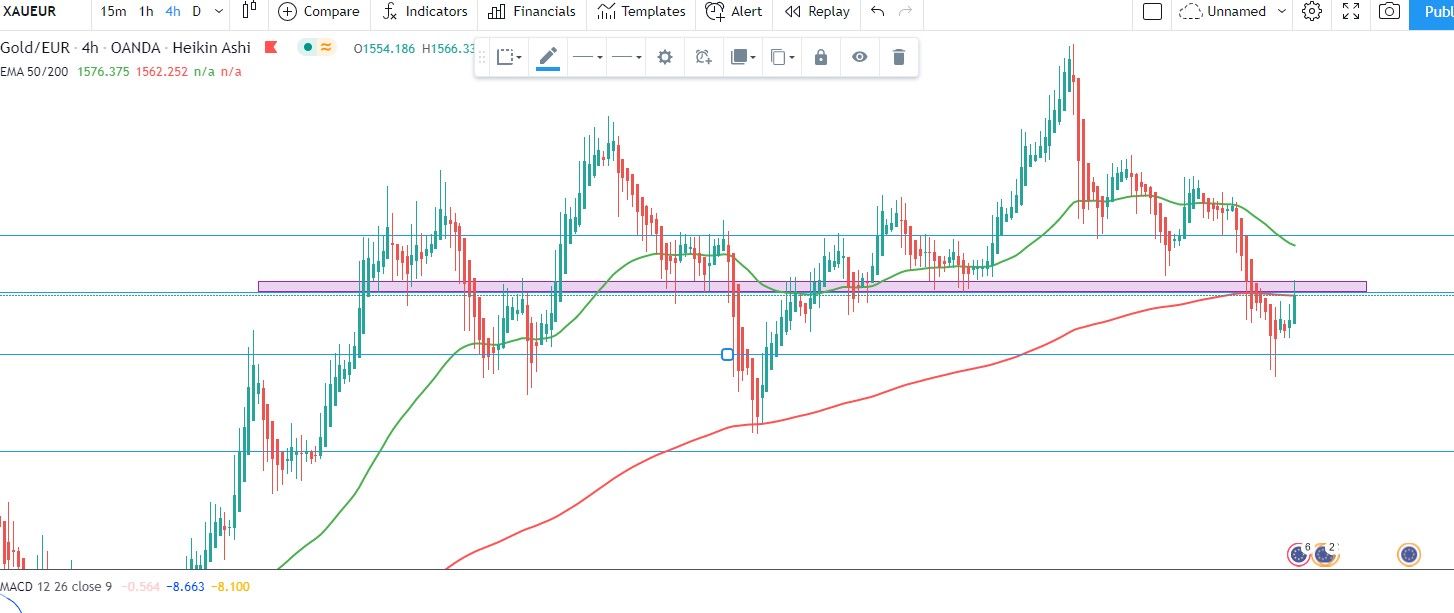
Task: Open the line style dropdown
Action: coord(626,58)
